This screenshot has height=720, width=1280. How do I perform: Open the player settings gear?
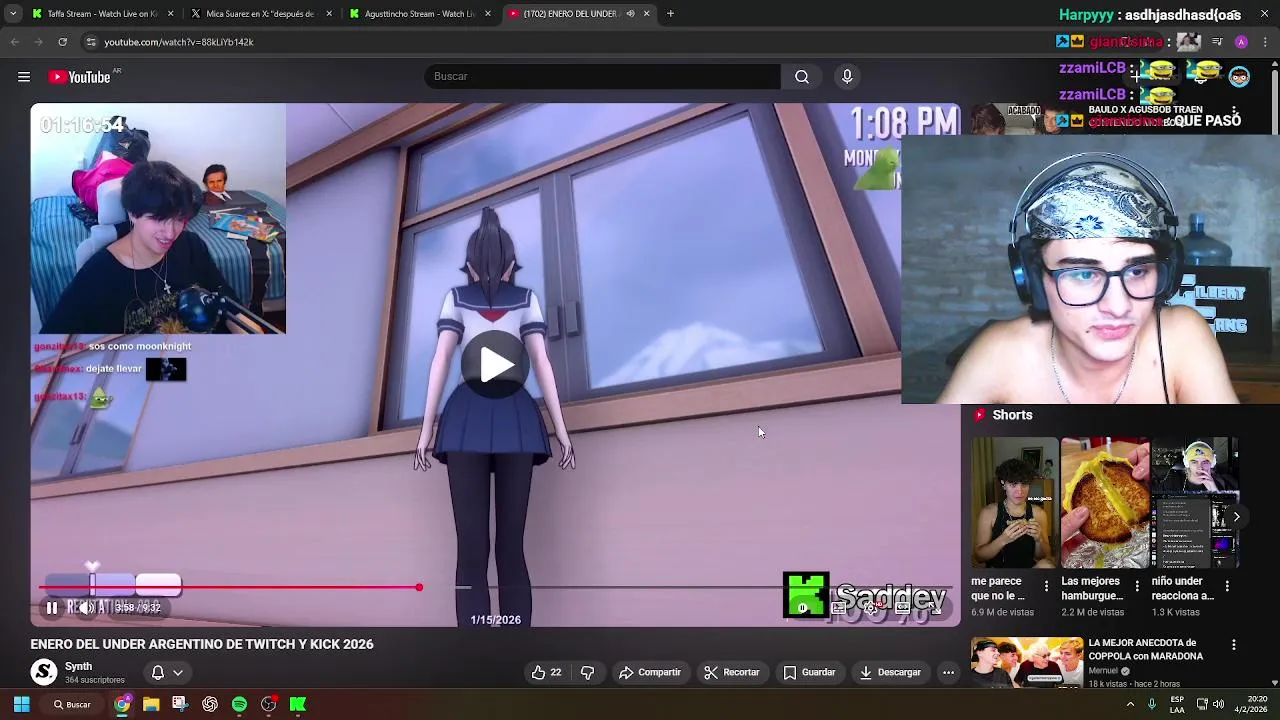(x=872, y=607)
